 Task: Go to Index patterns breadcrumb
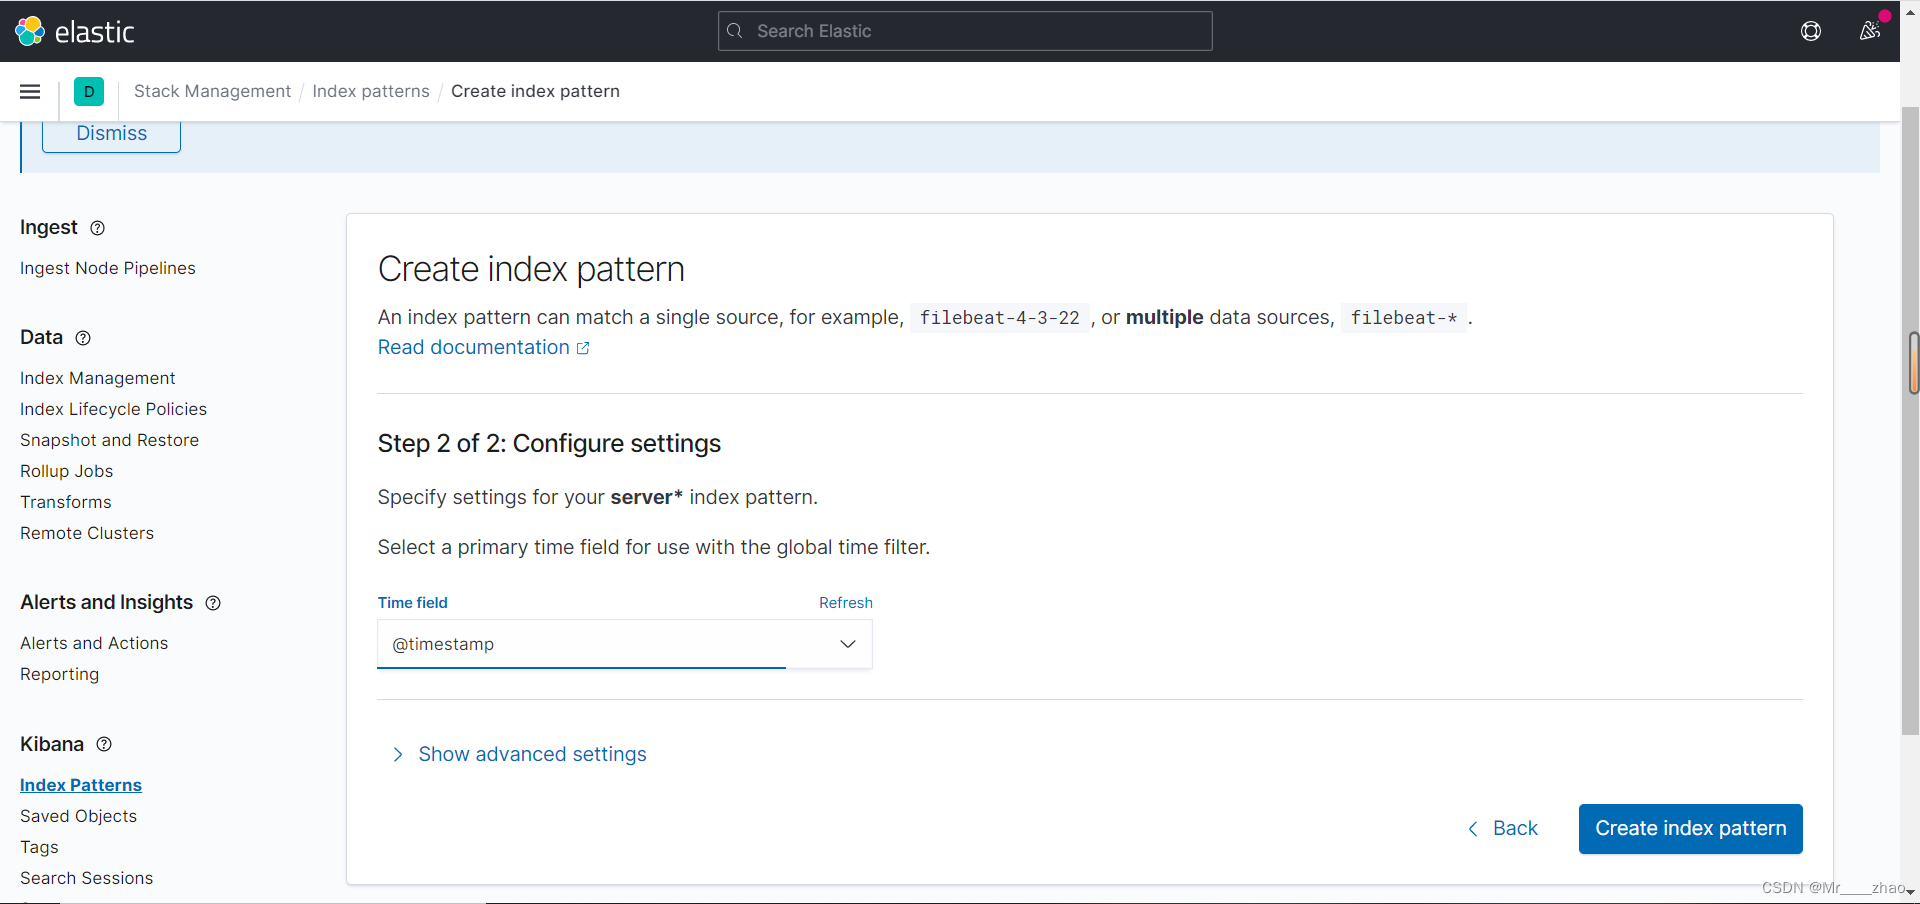[371, 91]
